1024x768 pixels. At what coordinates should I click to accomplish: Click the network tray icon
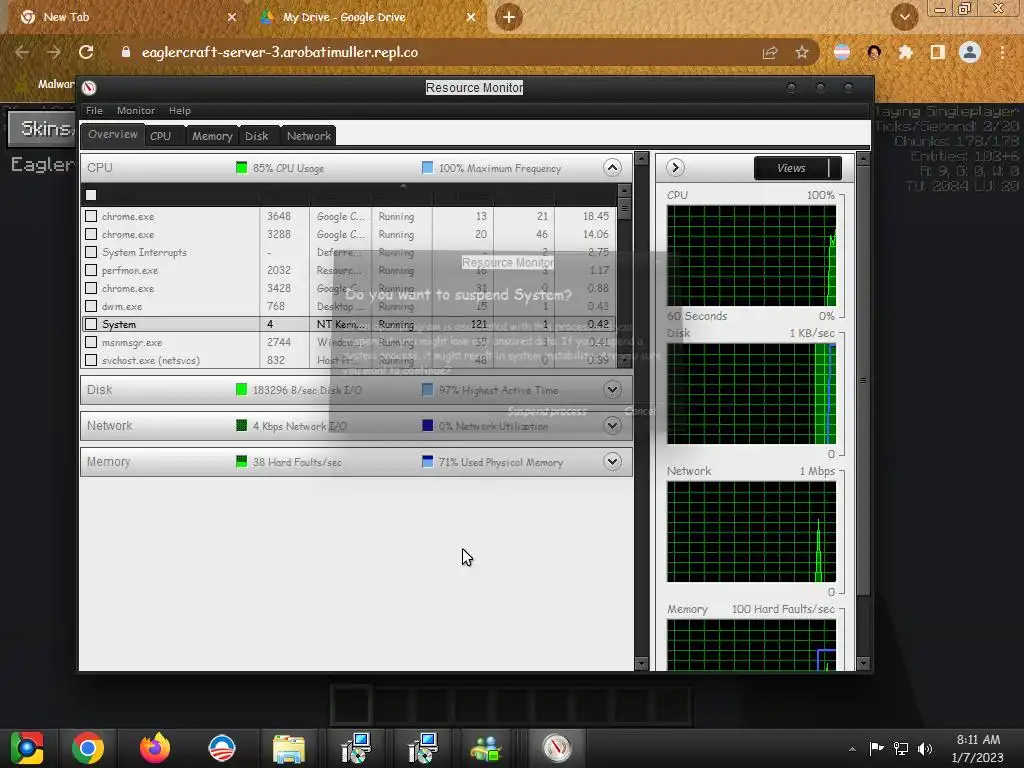[901, 748]
